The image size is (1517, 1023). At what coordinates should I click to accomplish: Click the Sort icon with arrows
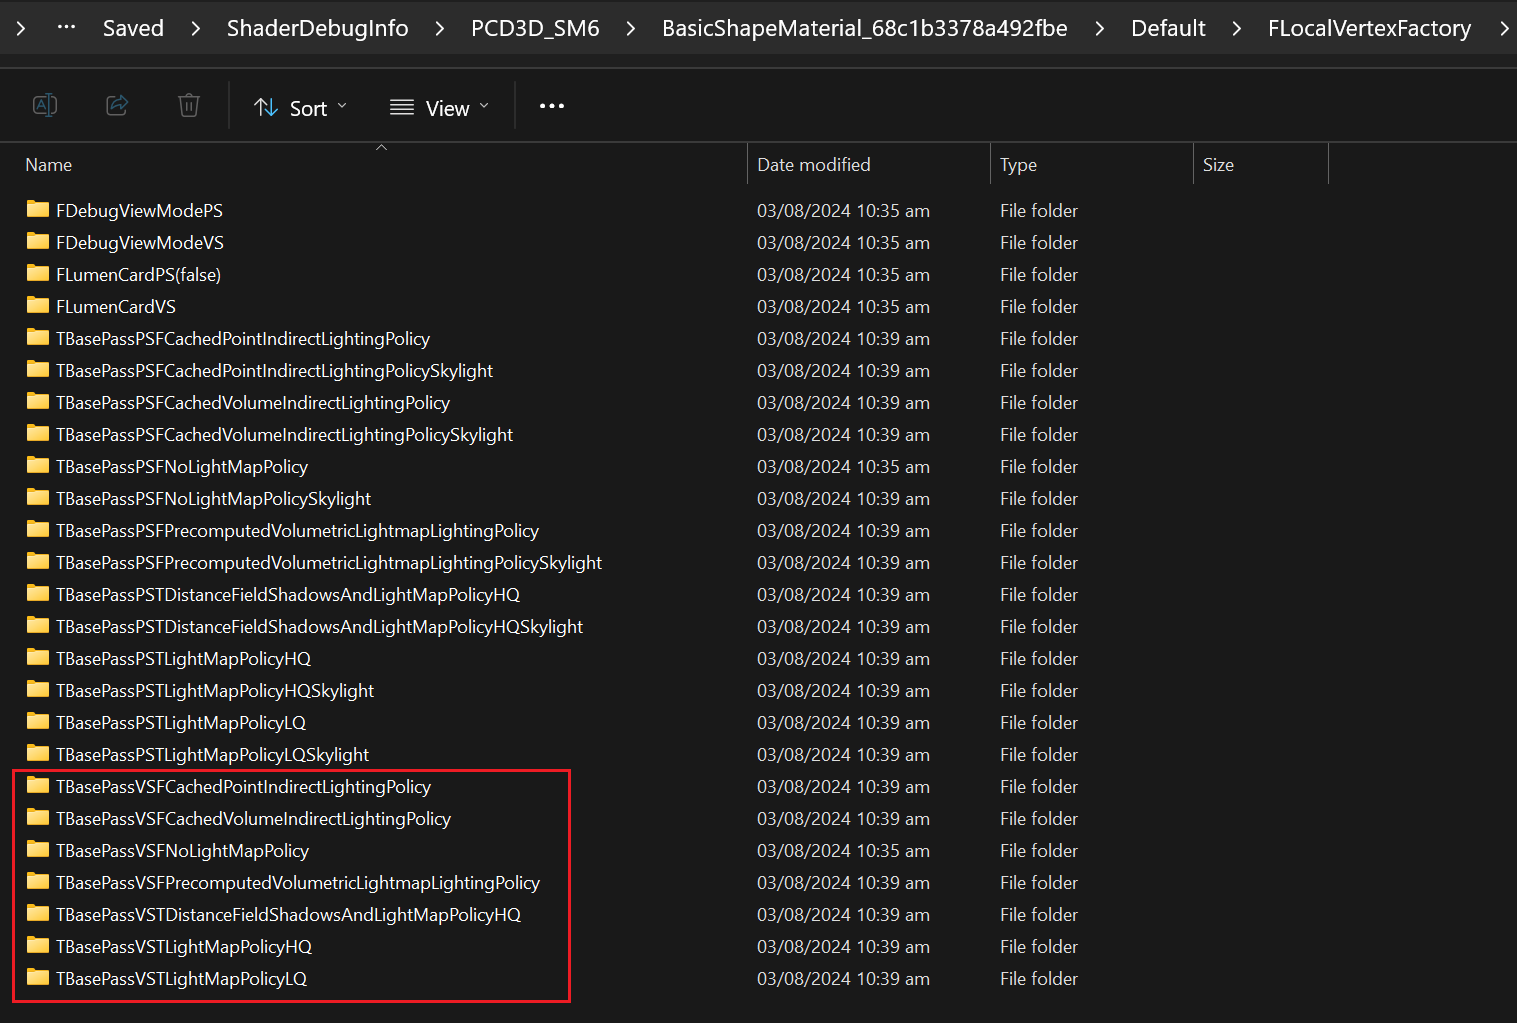click(266, 106)
